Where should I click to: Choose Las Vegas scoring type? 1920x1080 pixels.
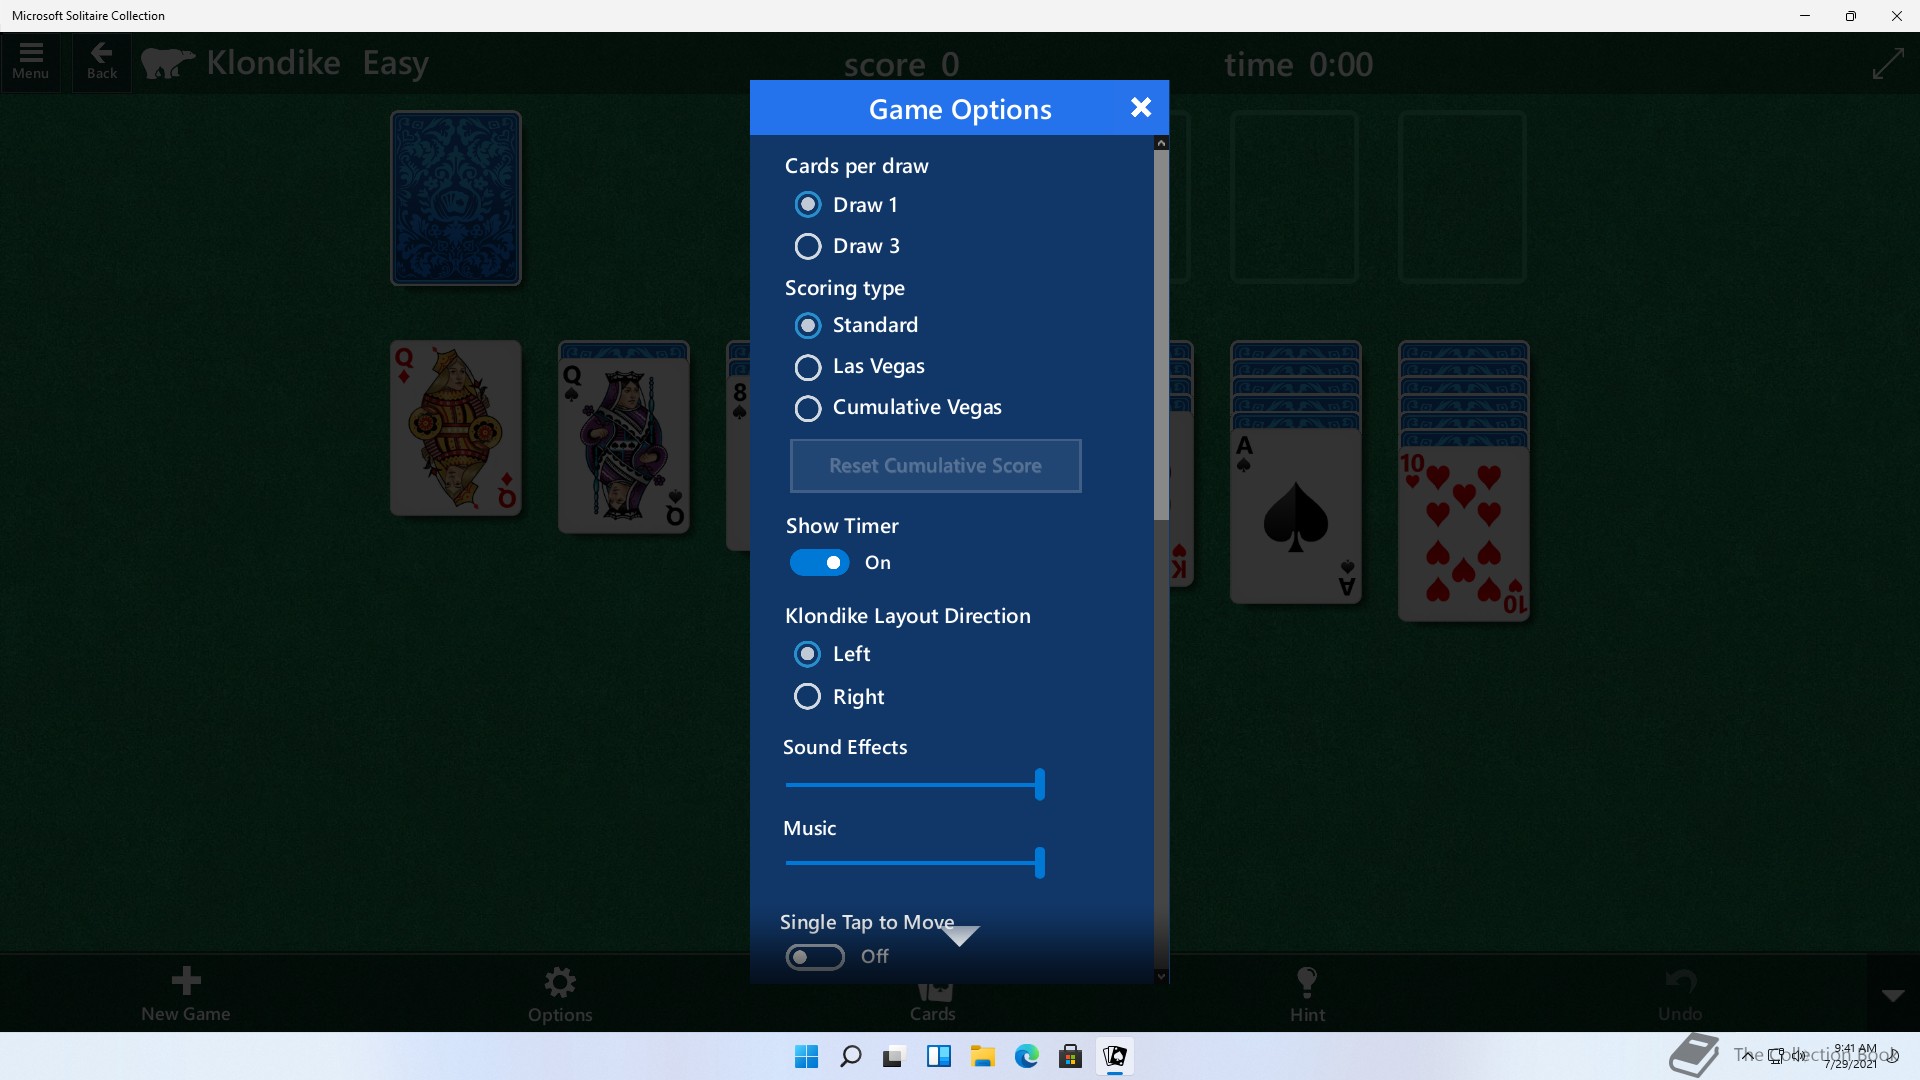808,367
